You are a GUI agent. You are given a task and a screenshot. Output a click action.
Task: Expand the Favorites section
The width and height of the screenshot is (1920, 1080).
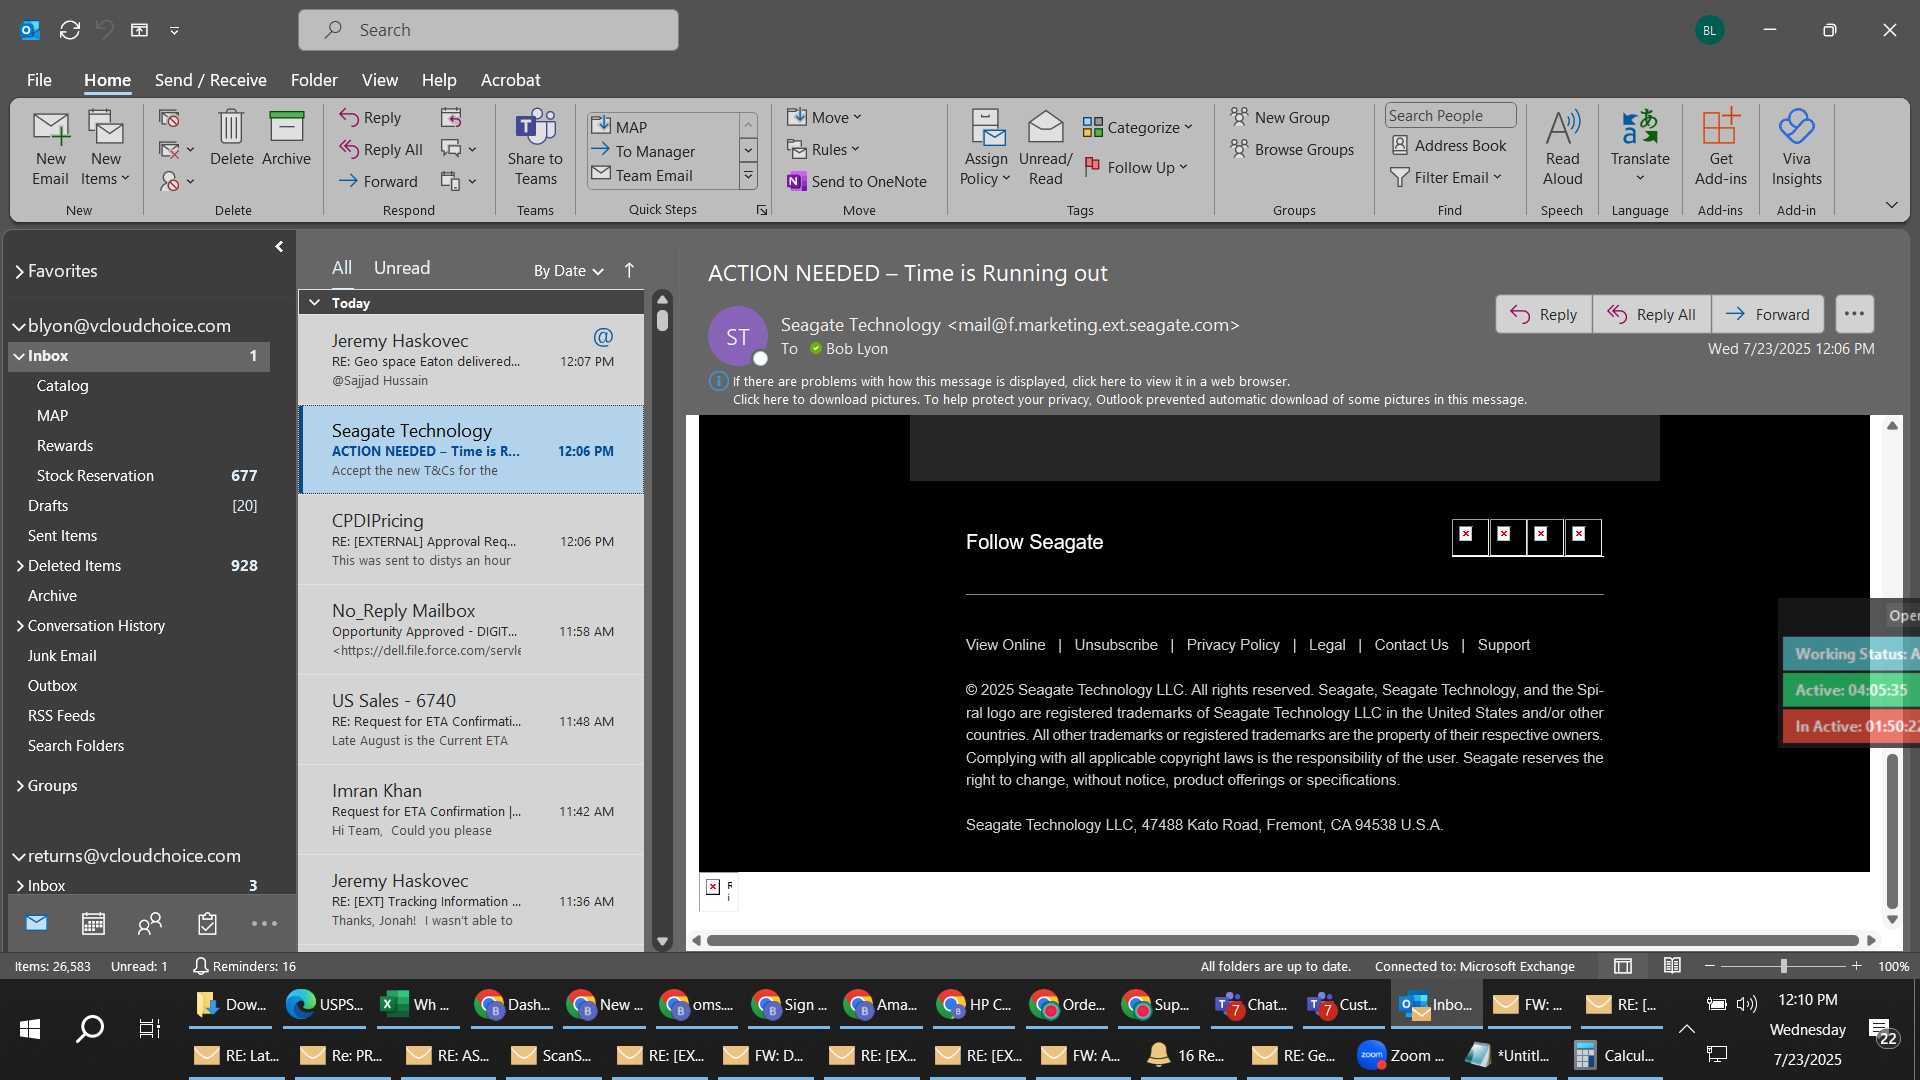(x=19, y=271)
